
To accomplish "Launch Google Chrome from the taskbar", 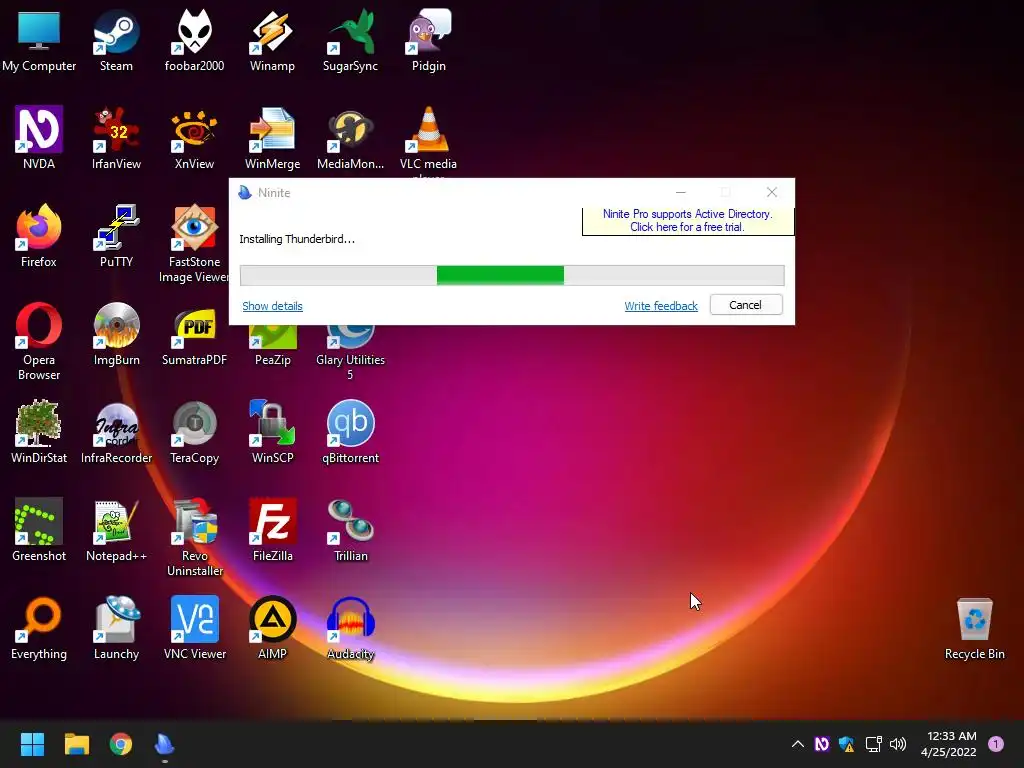I will (121, 744).
